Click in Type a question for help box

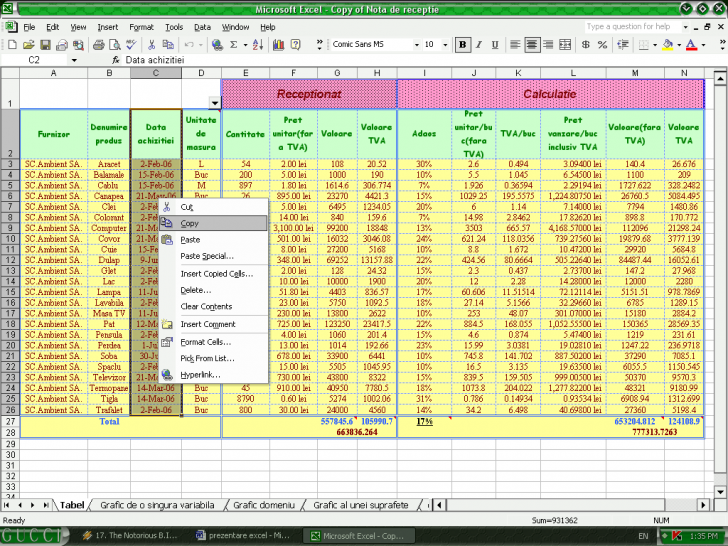(632, 27)
